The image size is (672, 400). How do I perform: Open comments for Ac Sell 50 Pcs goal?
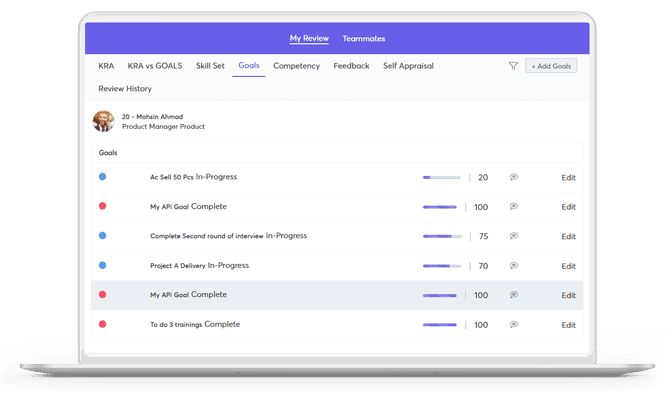pos(513,177)
